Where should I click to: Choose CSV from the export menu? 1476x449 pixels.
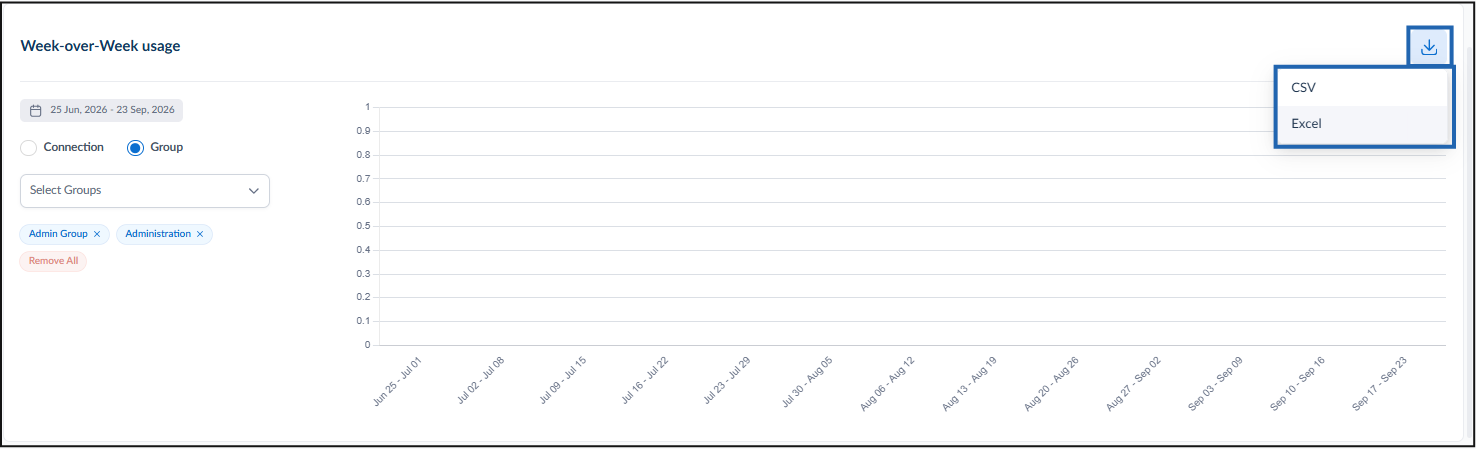click(1363, 88)
